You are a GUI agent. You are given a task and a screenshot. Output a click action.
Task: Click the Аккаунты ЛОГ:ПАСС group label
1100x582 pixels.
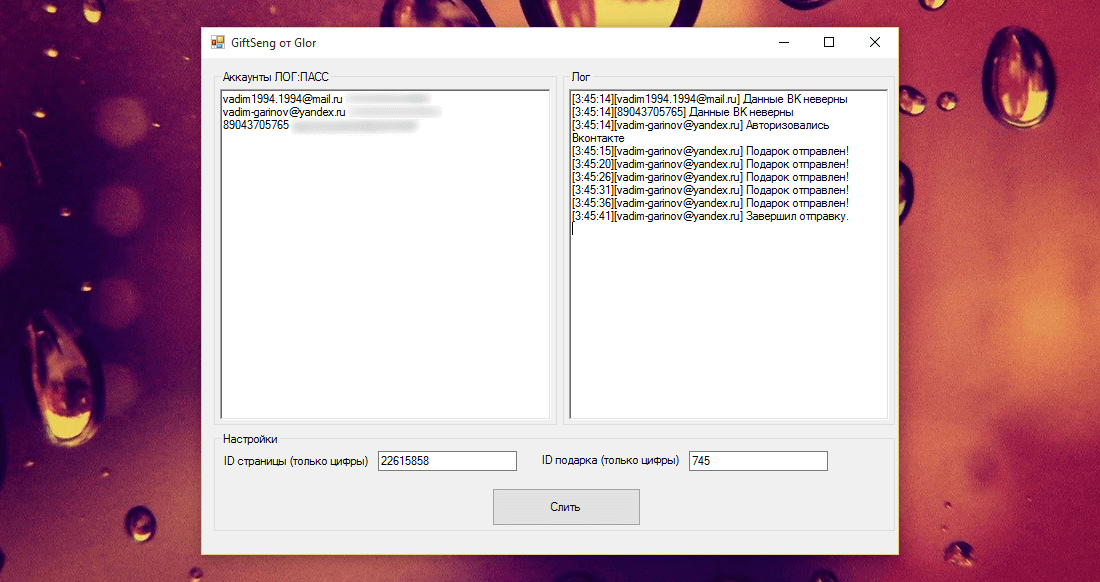[x=276, y=77]
